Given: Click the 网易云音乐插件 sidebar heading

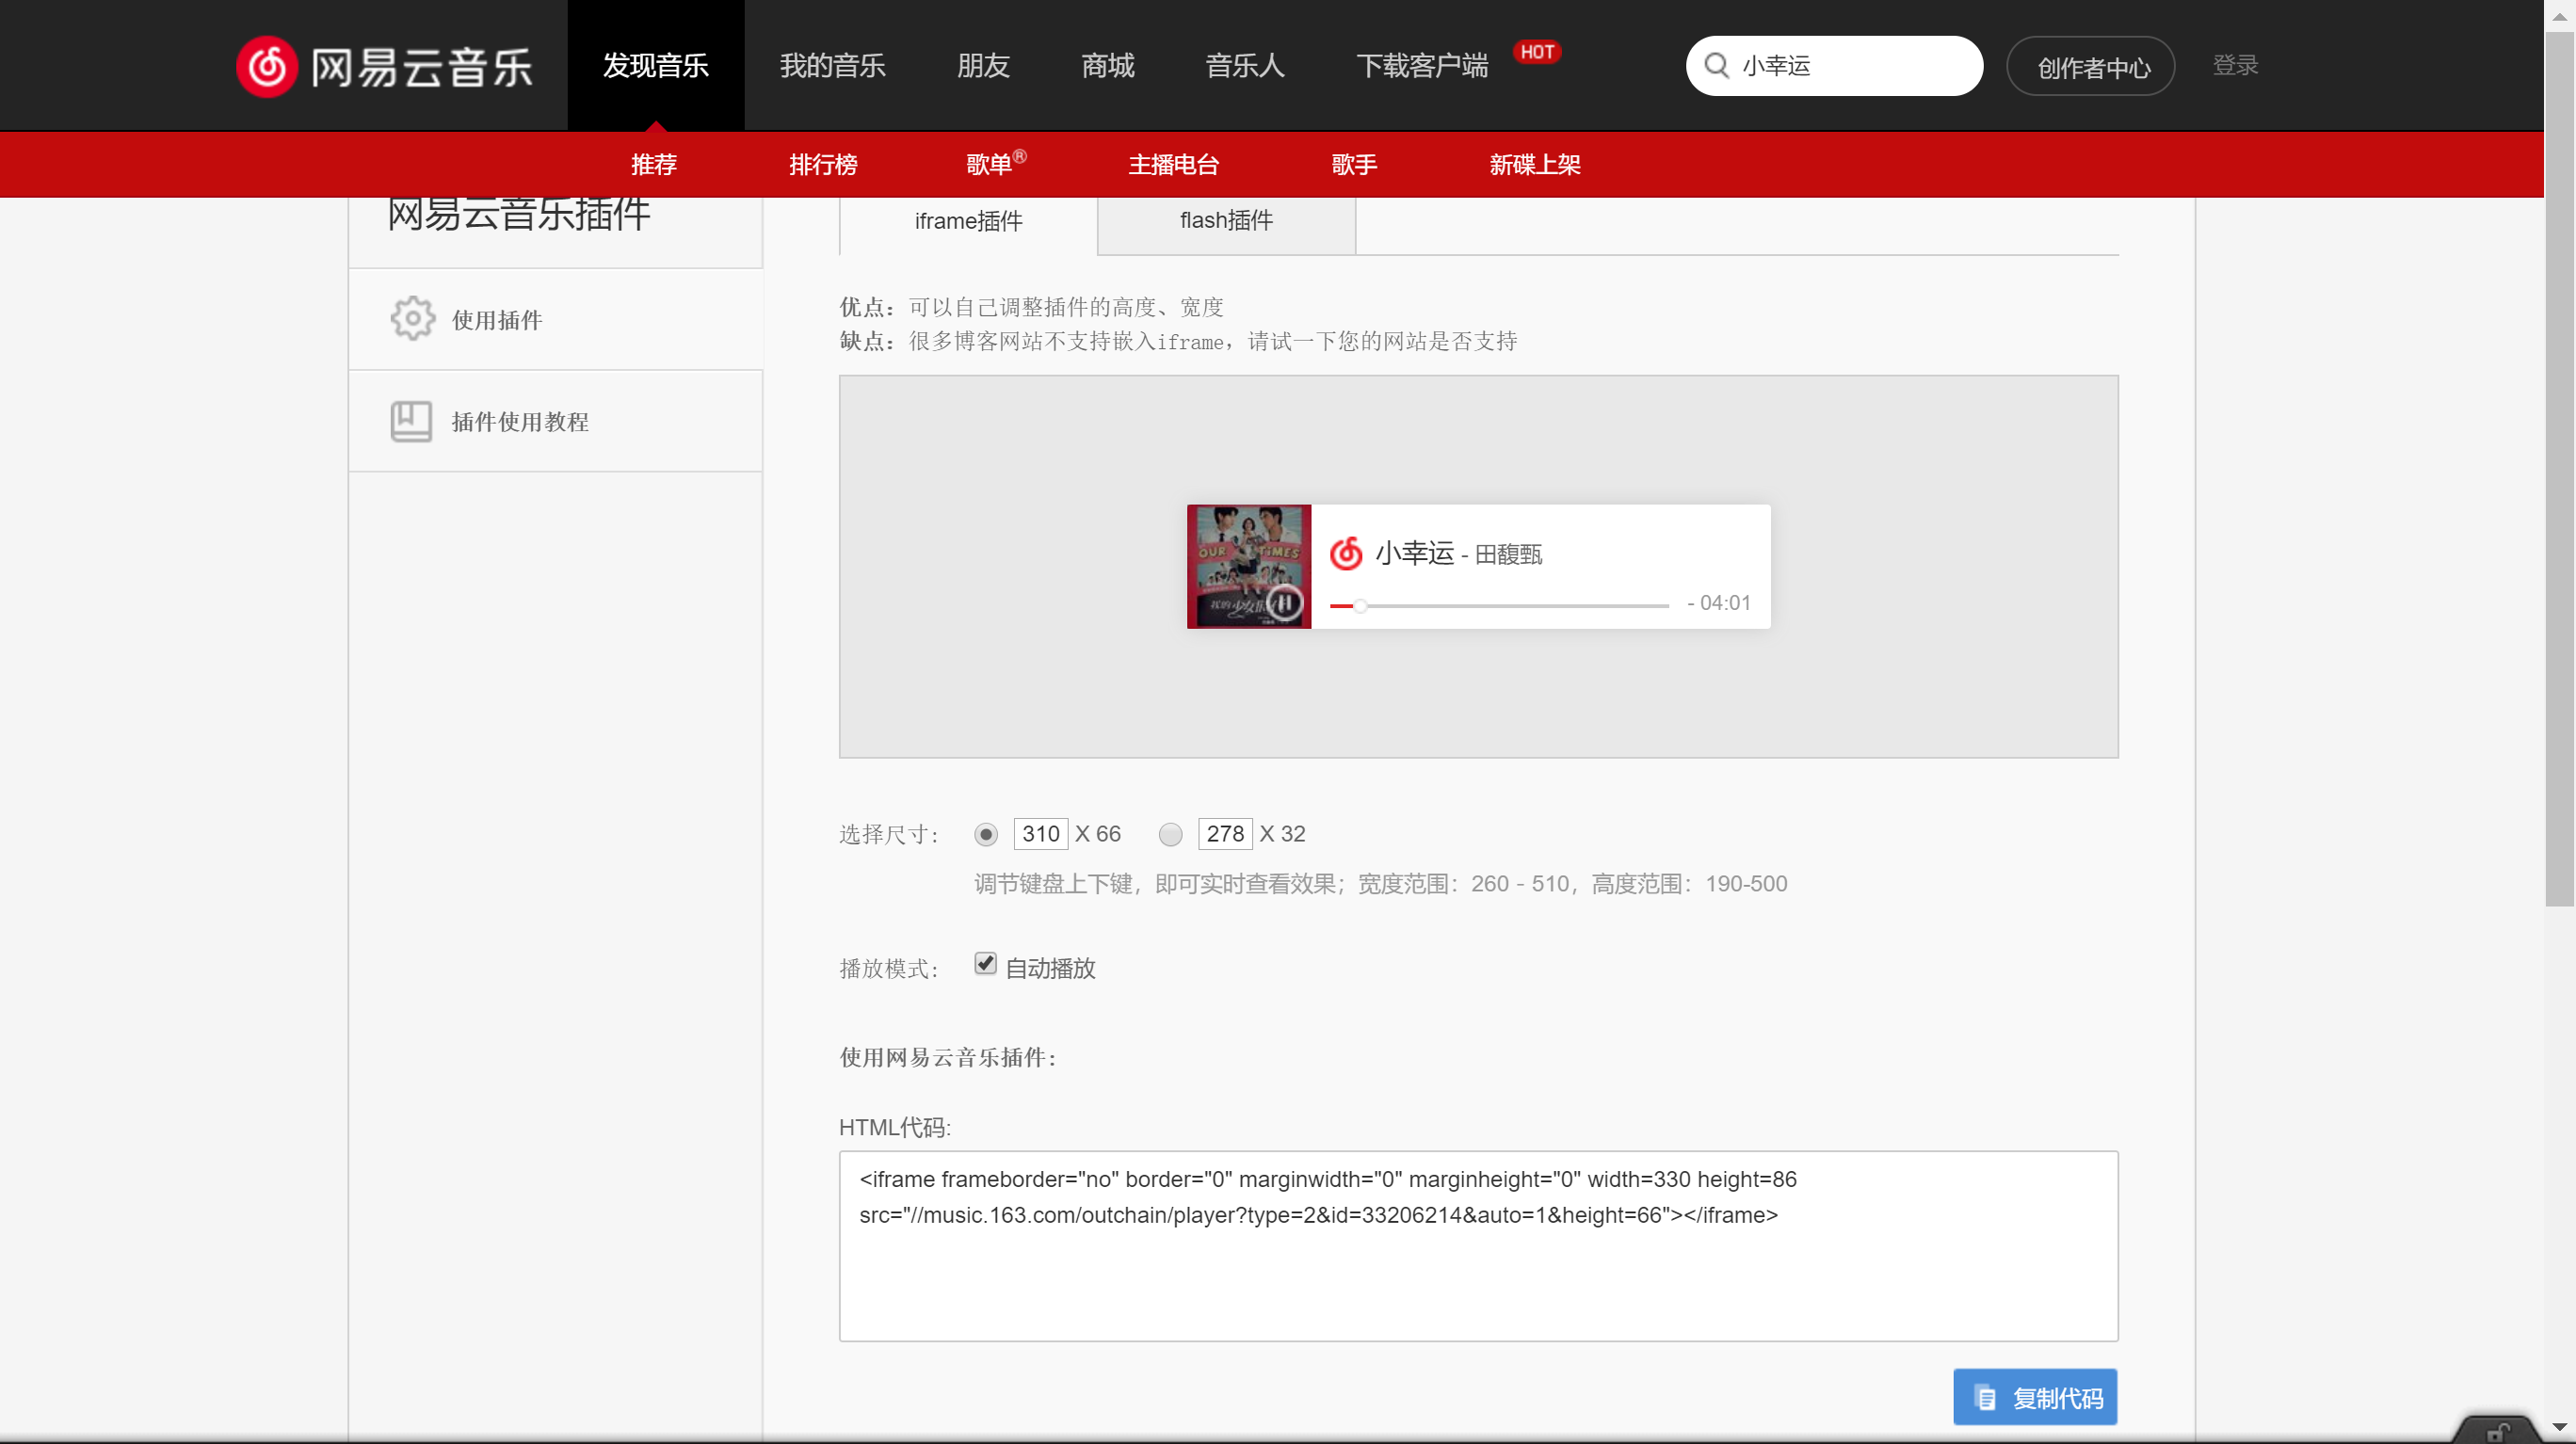Looking at the screenshot, I should tap(519, 214).
